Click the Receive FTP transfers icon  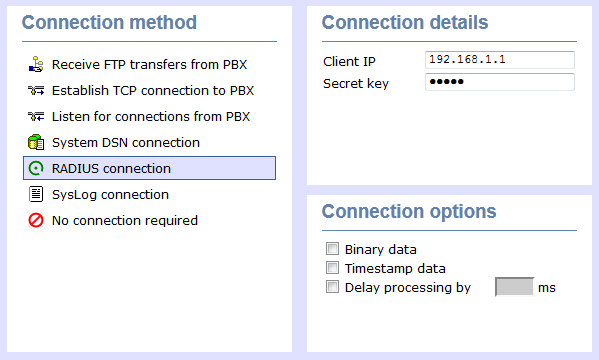[x=36, y=64]
